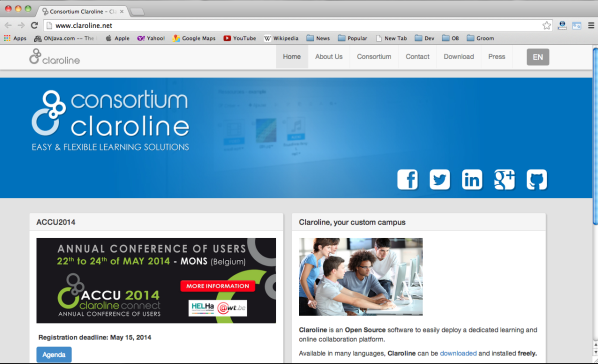Follow the 'downloaded' hyperlink
The height and width of the screenshot is (364, 598).
click(458, 353)
